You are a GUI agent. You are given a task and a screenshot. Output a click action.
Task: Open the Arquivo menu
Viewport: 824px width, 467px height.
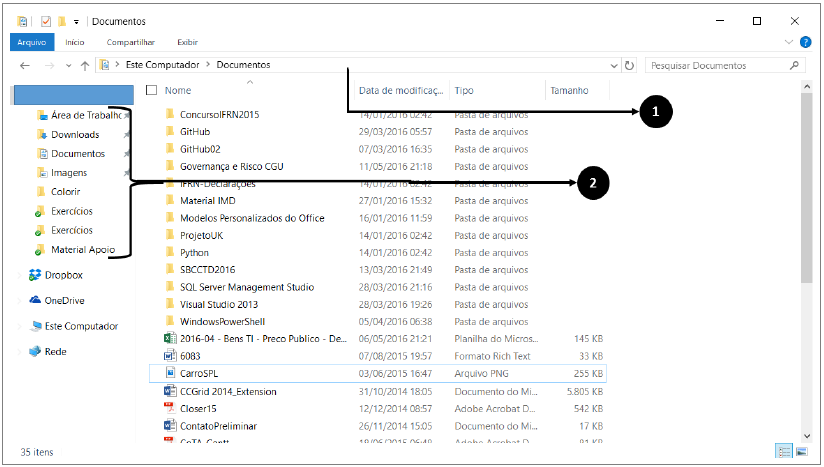[x=32, y=42]
